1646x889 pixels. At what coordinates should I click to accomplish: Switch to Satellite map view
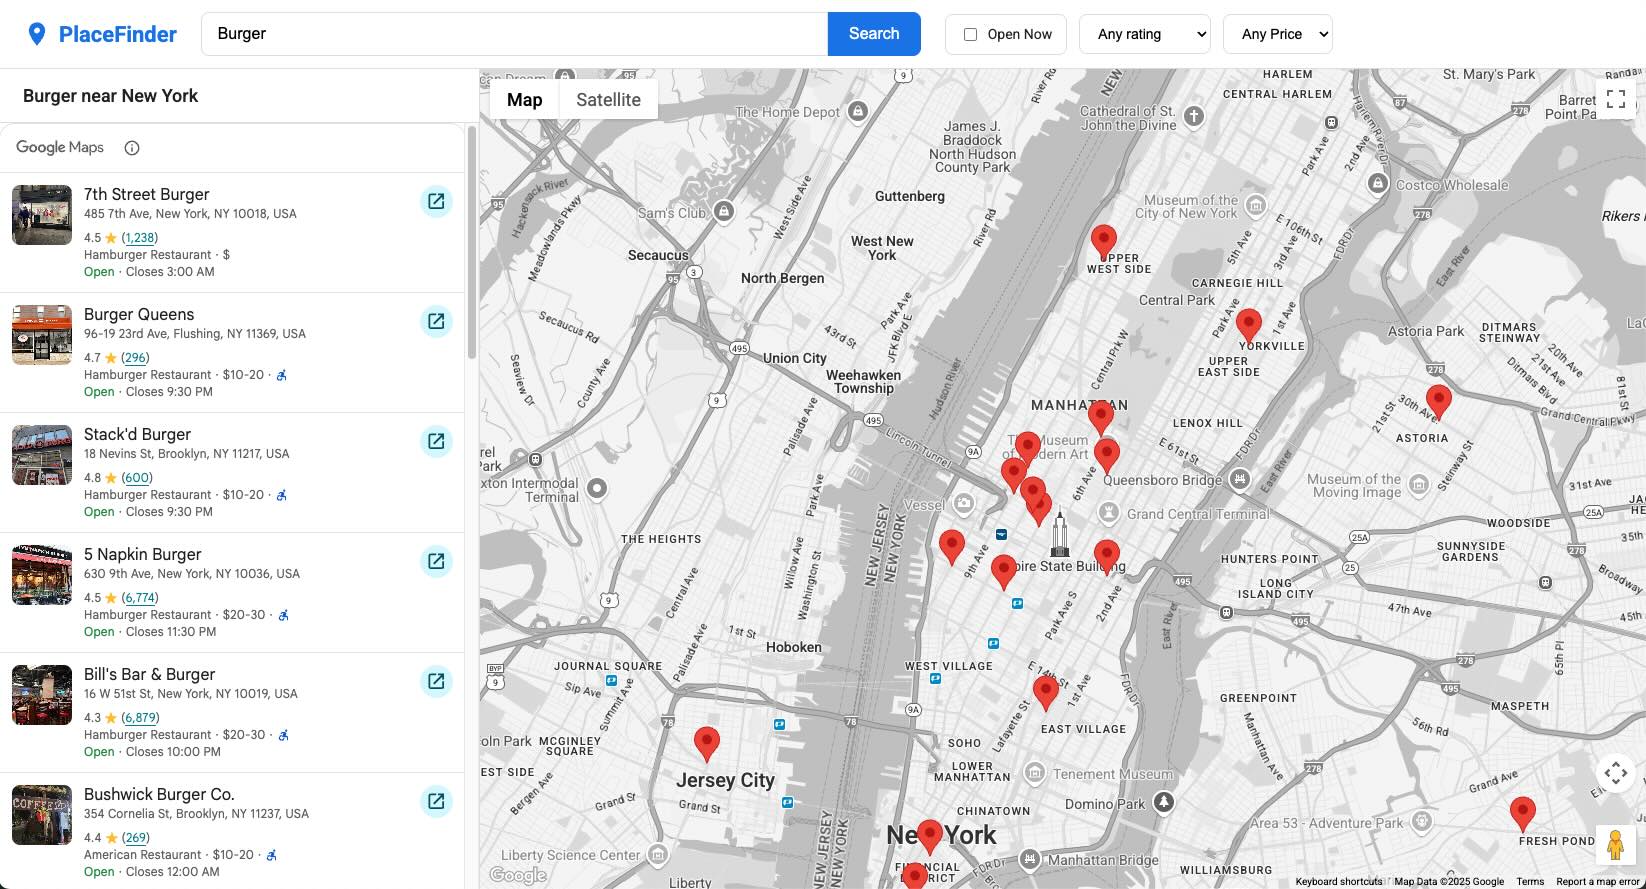(608, 100)
